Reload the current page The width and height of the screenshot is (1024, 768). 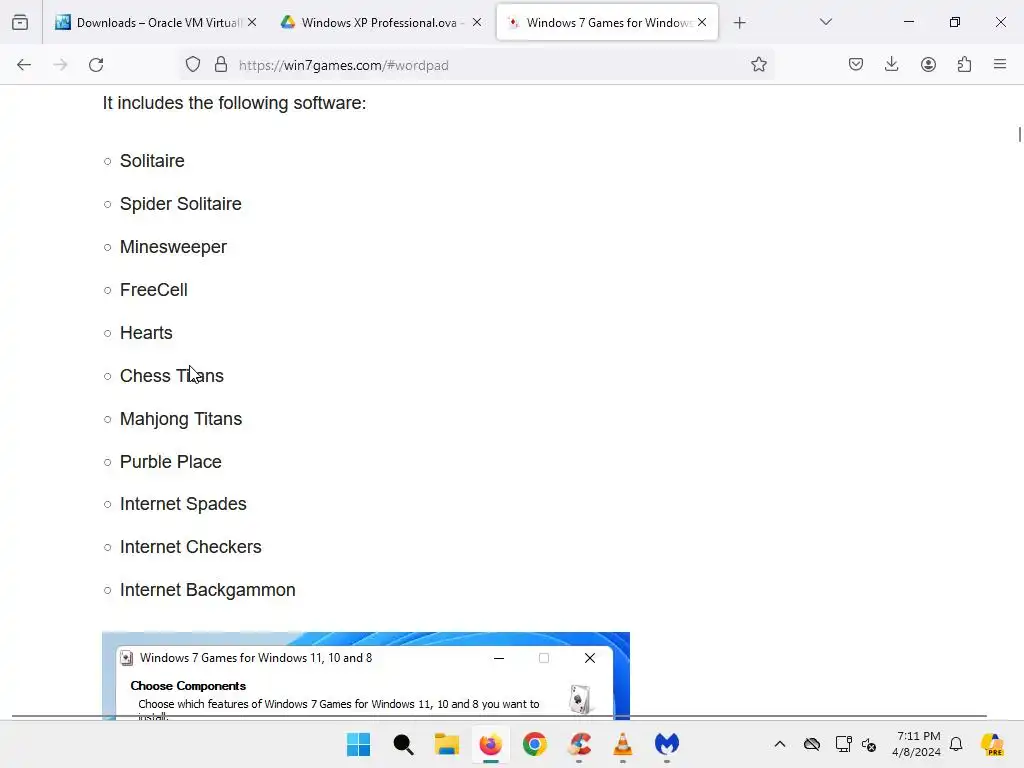96,65
